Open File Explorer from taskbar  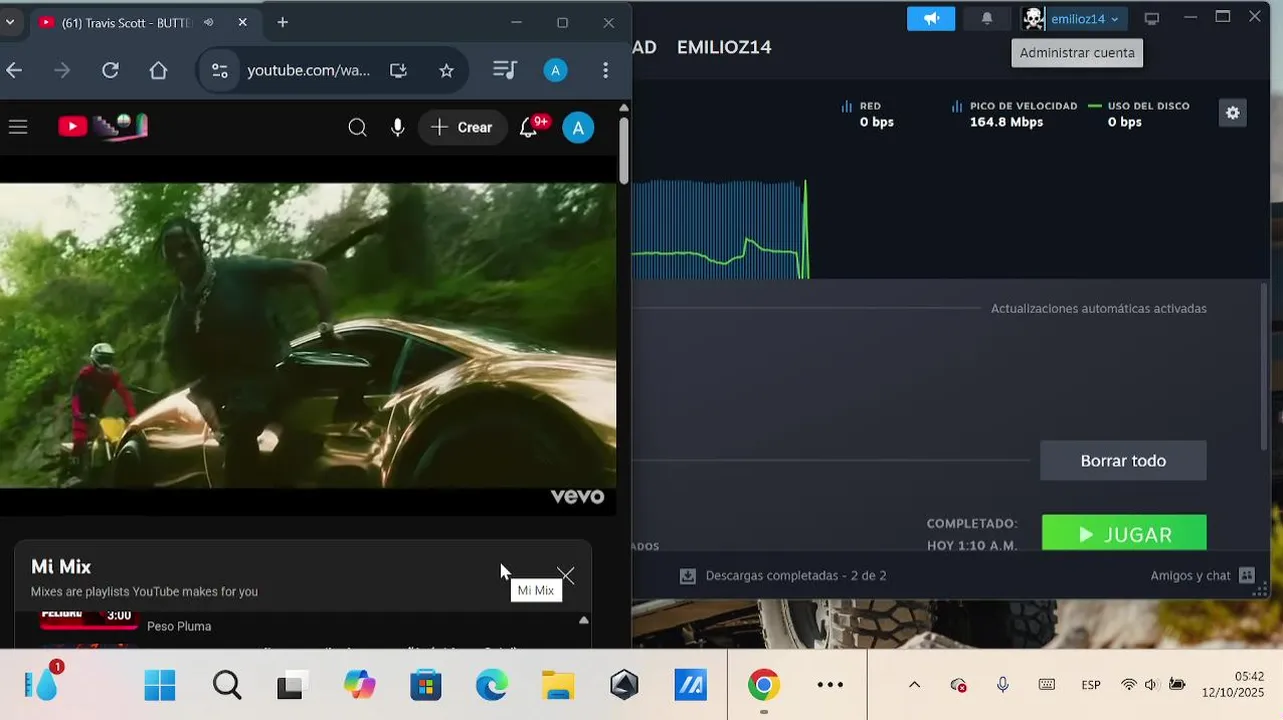click(558, 685)
